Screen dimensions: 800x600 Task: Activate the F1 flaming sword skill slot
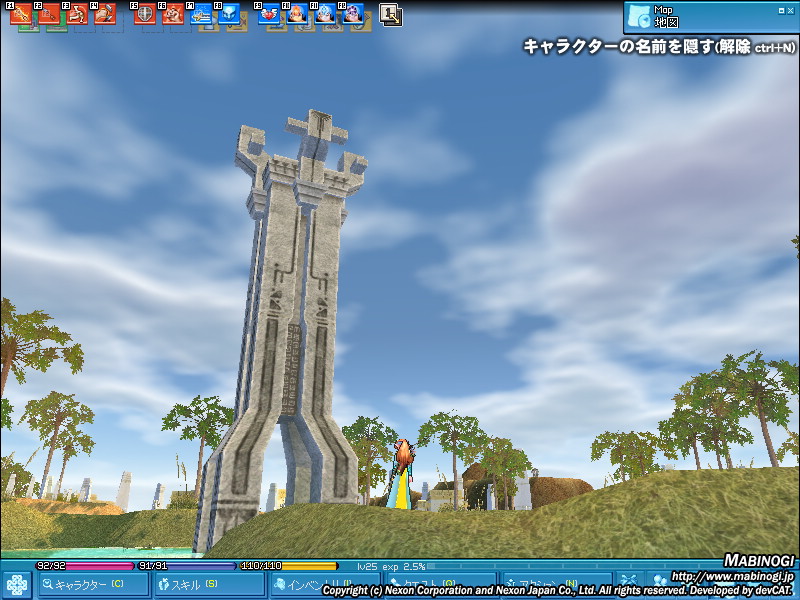pos(21,14)
